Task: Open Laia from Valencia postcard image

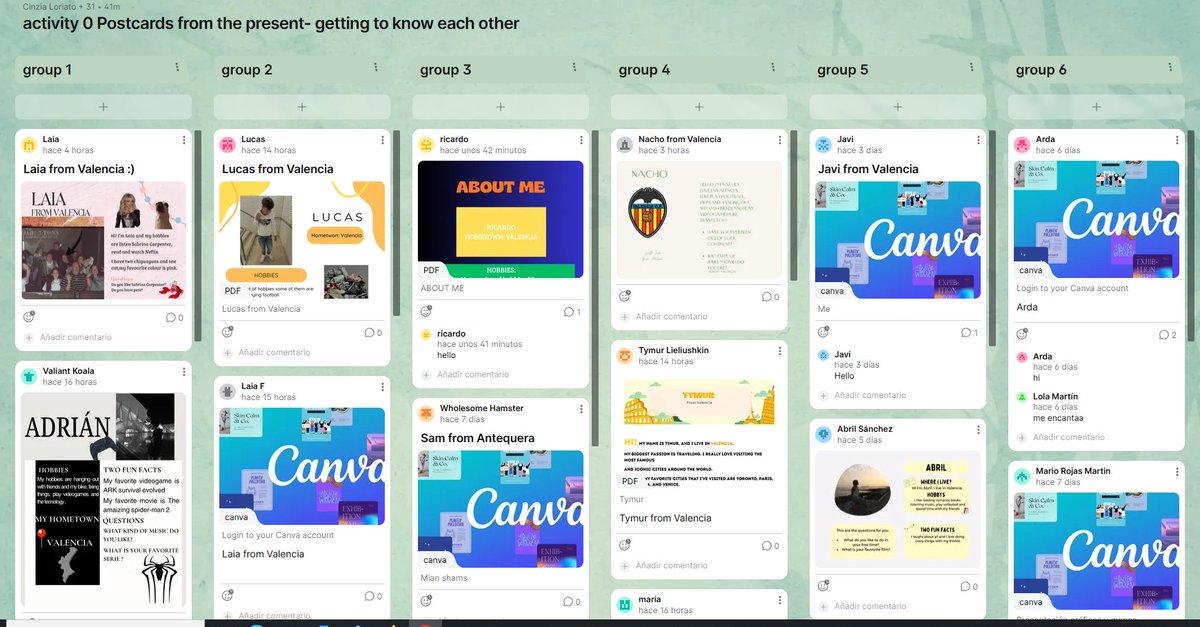Action: pyautogui.click(x=104, y=240)
